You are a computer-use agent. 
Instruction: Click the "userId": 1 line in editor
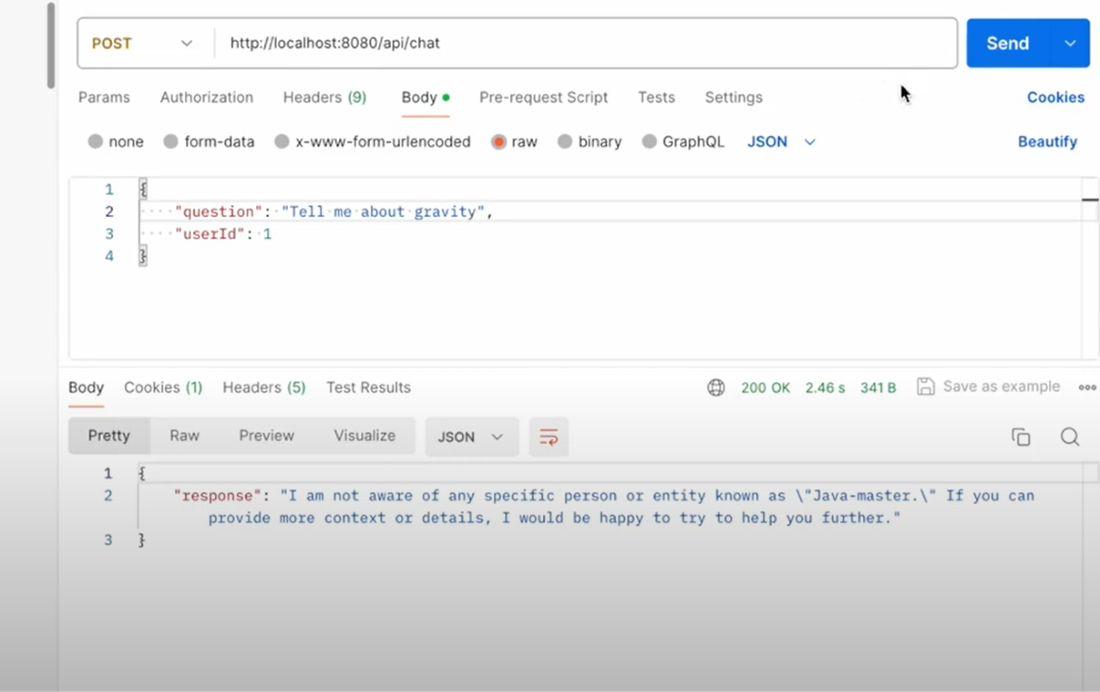[223, 234]
